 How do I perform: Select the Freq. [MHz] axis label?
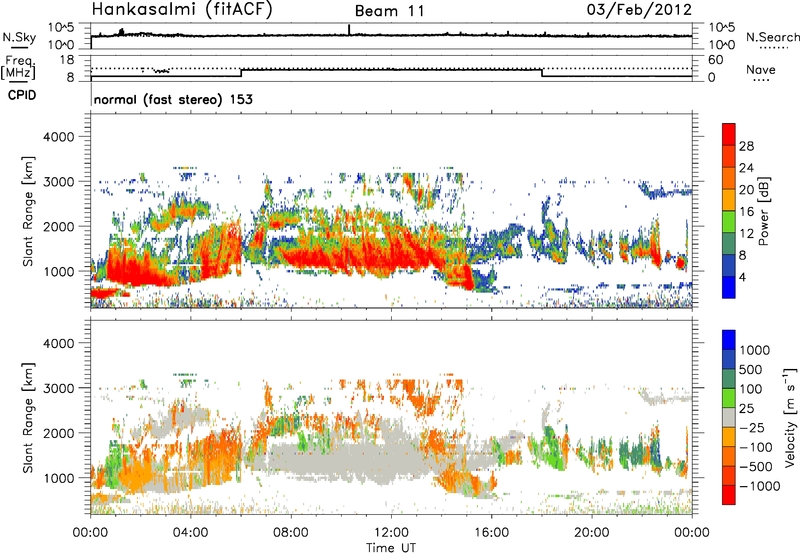[x=18, y=68]
